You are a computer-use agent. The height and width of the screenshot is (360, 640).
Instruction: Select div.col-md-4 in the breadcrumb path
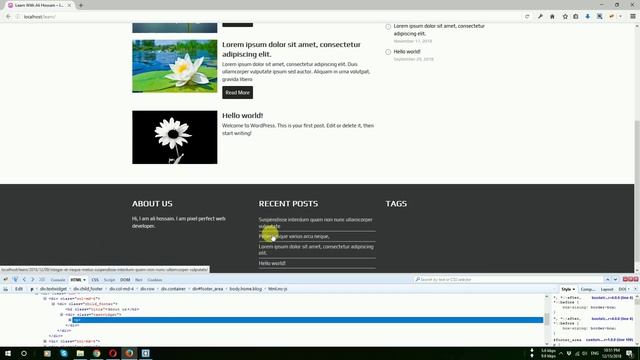coord(121,289)
